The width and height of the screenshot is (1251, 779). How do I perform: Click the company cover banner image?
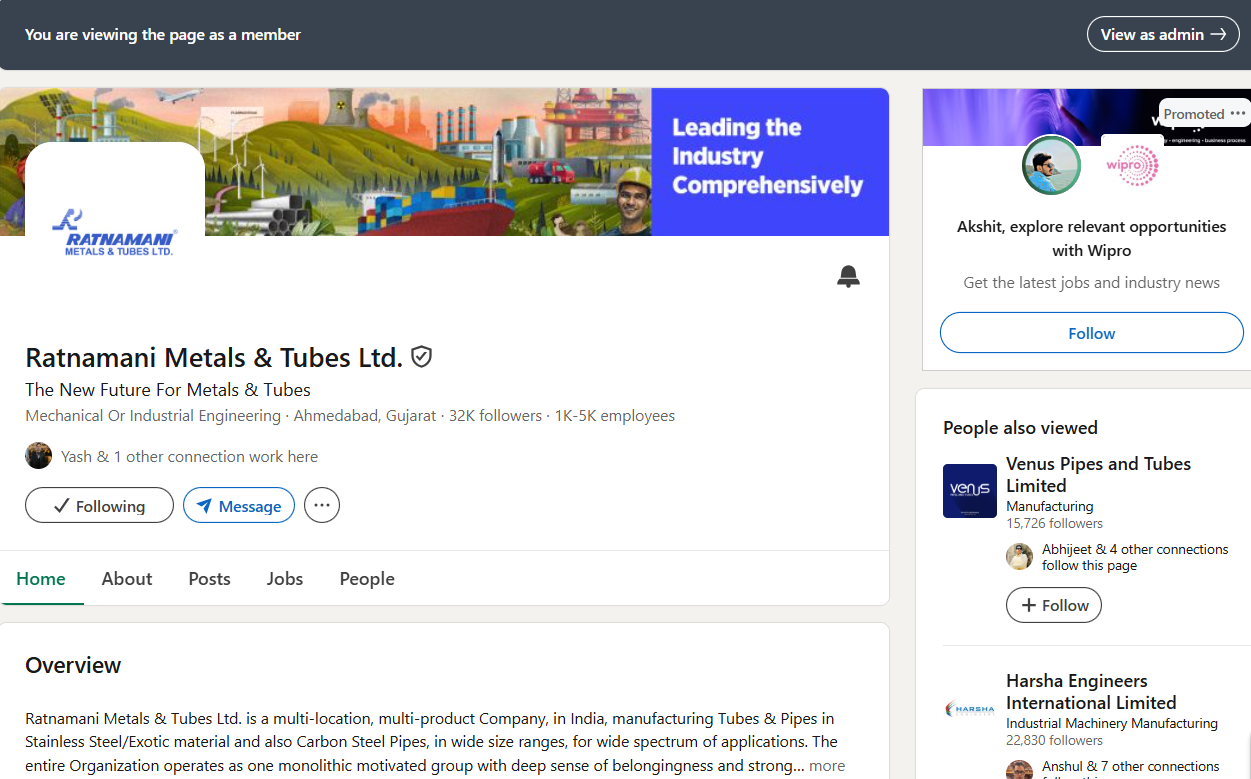[x=444, y=161]
